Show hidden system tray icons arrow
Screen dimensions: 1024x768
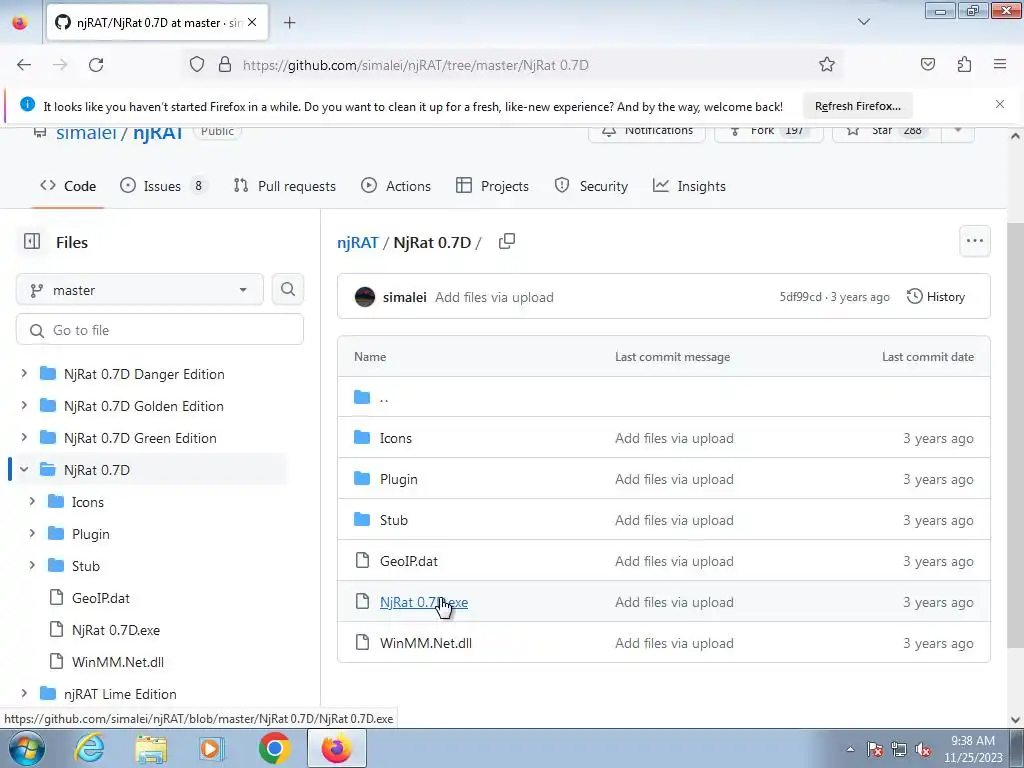click(x=850, y=750)
